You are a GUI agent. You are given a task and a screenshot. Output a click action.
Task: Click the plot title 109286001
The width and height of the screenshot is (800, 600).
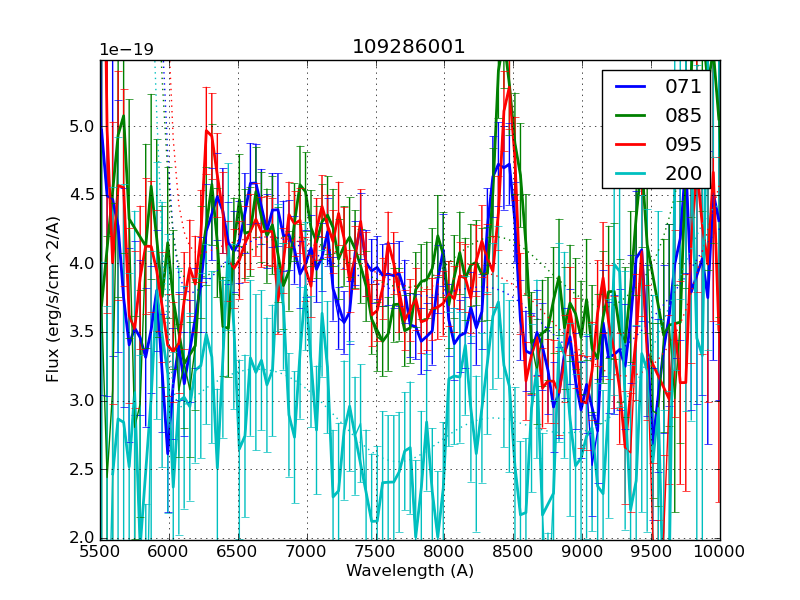[x=409, y=47]
